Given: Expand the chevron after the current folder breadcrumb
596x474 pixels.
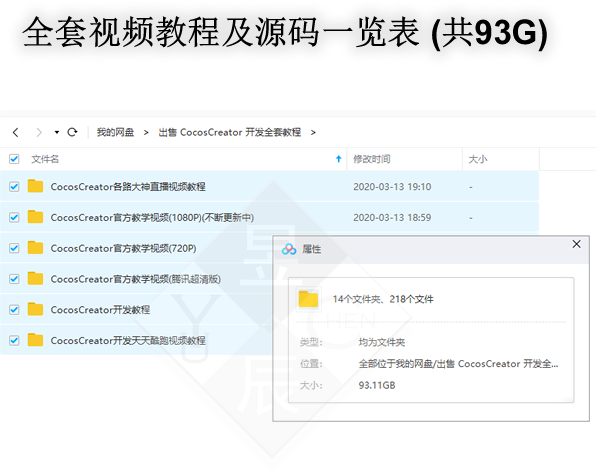Looking at the screenshot, I should (313, 132).
